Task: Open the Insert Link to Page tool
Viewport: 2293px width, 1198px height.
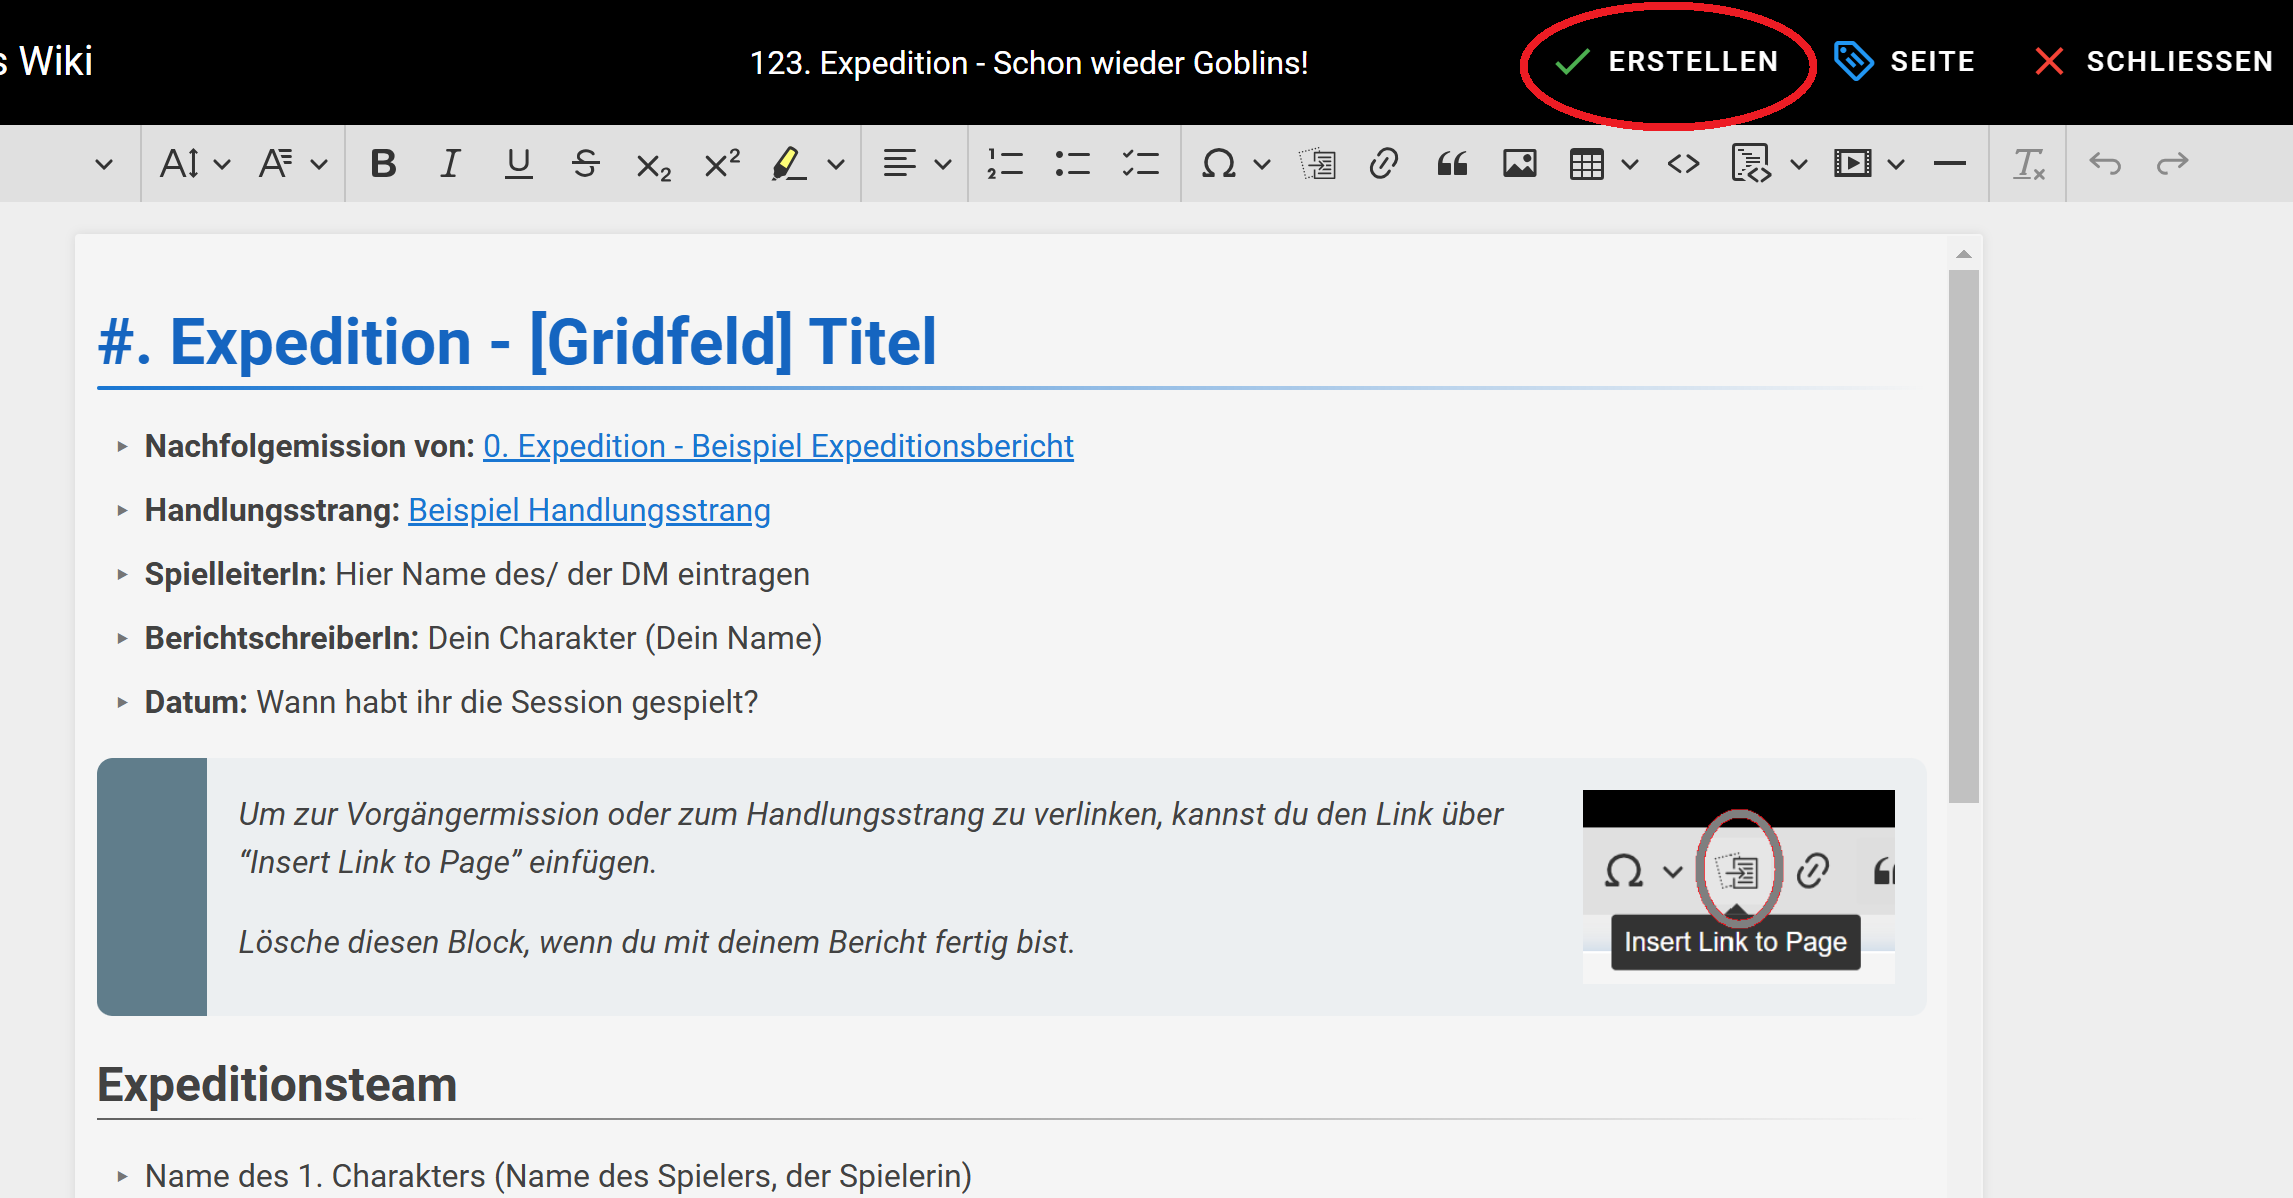Action: tap(1318, 163)
